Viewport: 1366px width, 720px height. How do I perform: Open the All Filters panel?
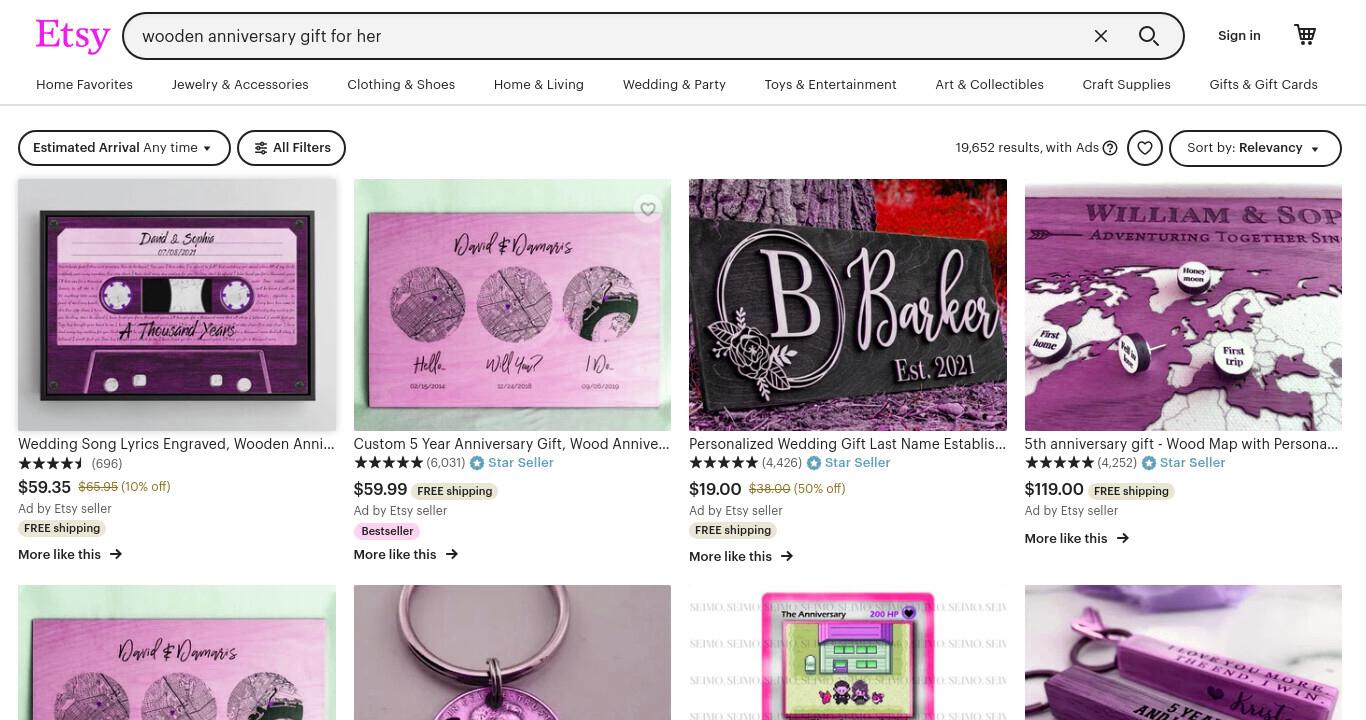pyautogui.click(x=291, y=148)
